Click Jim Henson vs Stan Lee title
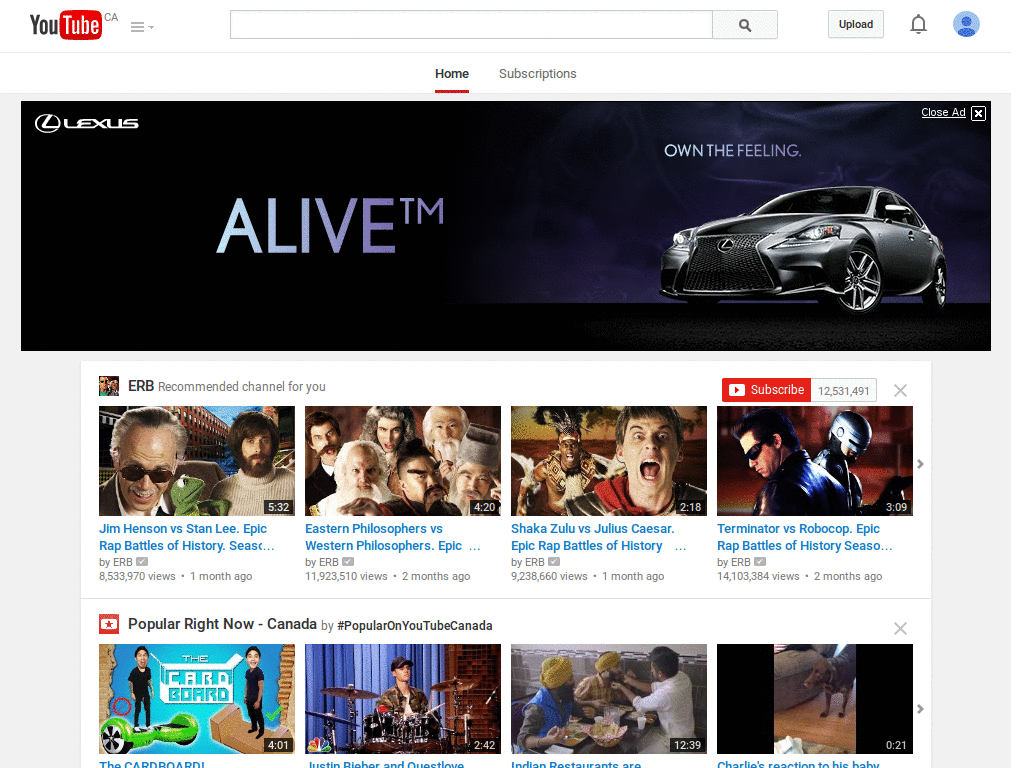Image resolution: width=1024 pixels, height=768 pixels. pos(187,537)
